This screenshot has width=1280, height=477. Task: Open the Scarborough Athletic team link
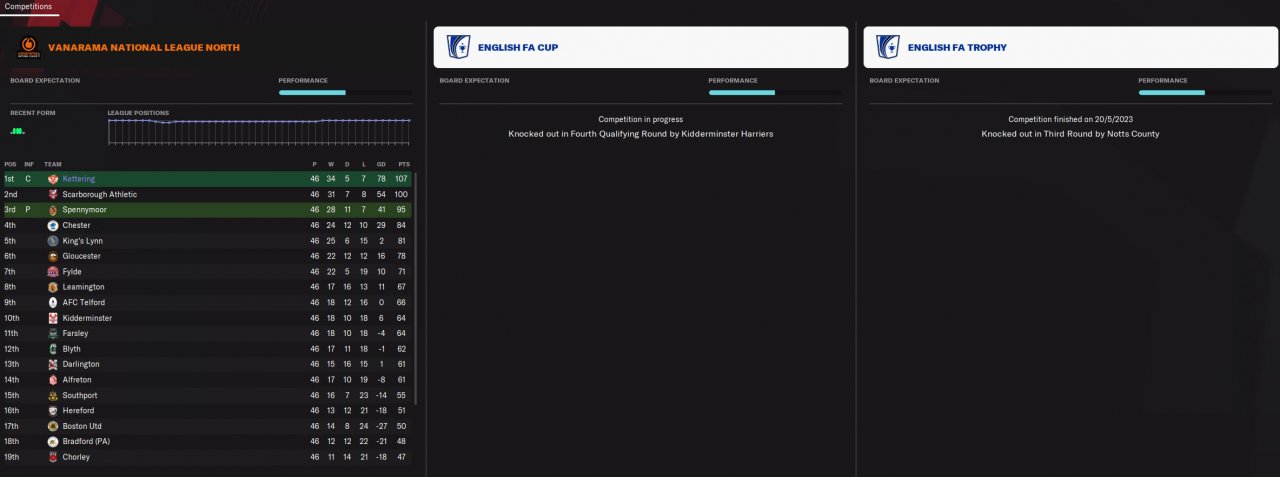coord(100,194)
